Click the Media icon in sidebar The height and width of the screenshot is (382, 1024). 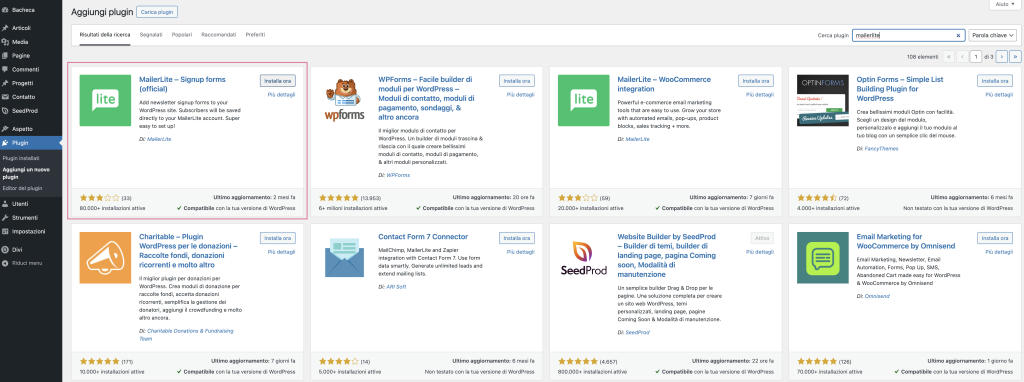(x=5, y=42)
